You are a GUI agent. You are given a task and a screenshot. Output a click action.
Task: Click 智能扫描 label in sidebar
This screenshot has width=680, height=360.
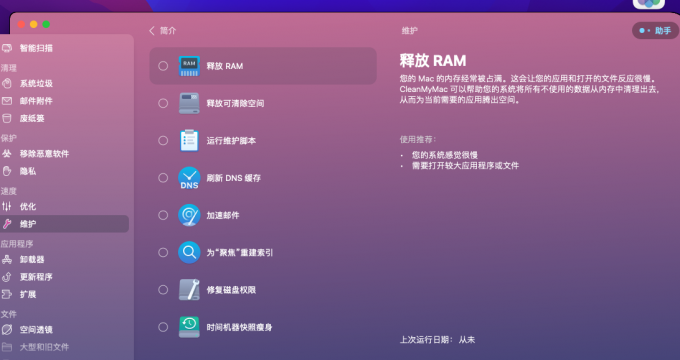[36, 48]
